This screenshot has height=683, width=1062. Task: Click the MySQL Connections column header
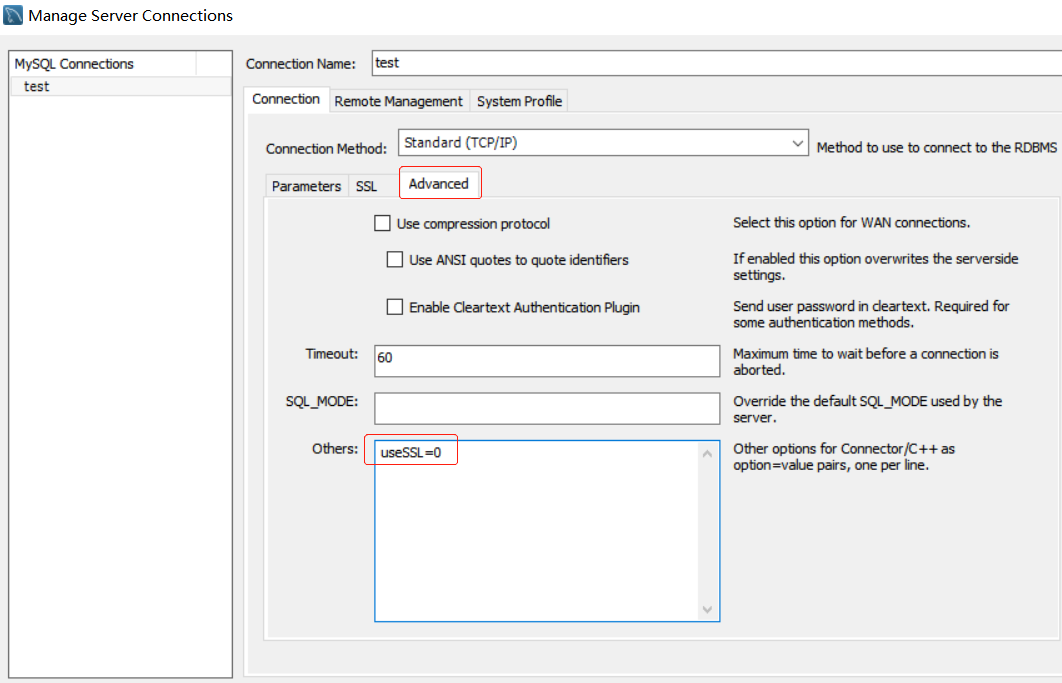coord(104,64)
